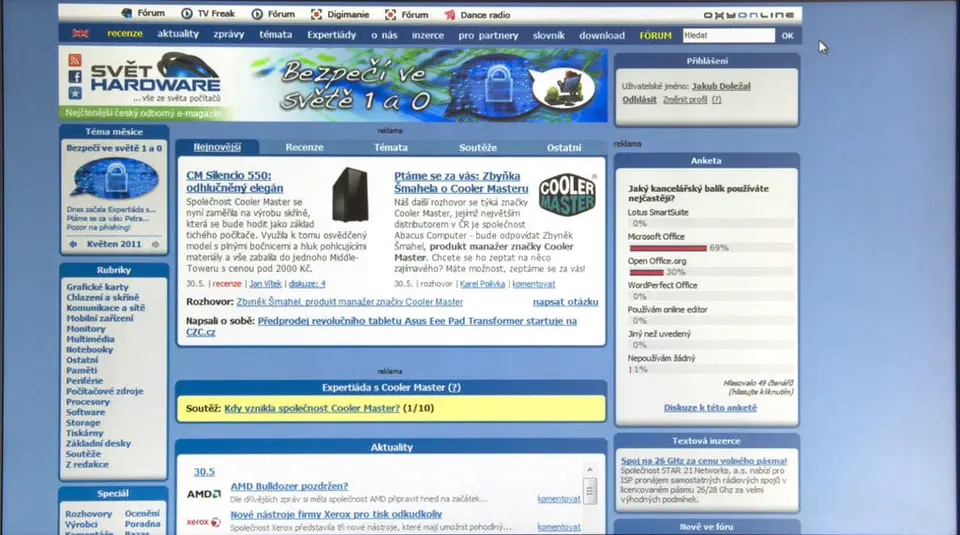Open Kdy vznikla společnost Cooler Master contest
Viewport: 960px width, 535px height.
click(x=312, y=408)
